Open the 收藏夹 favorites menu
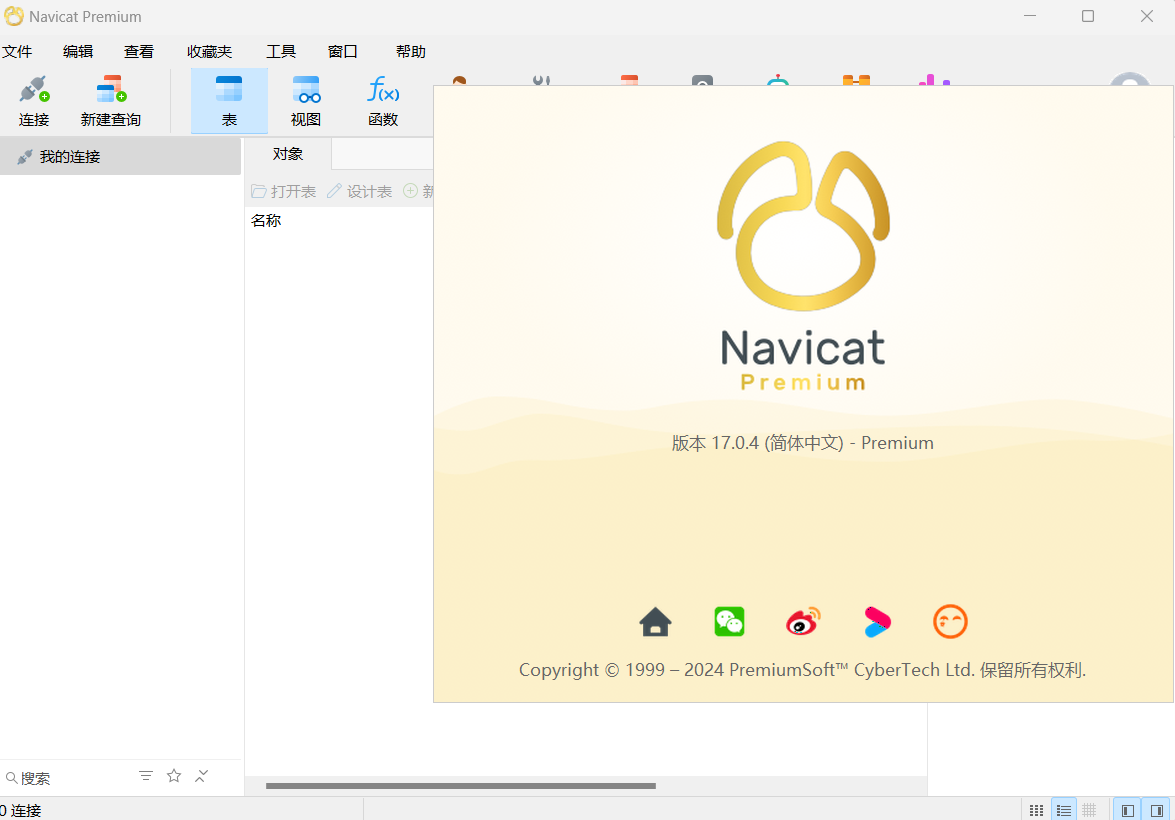Image resolution: width=1175 pixels, height=820 pixels. (x=210, y=52)
